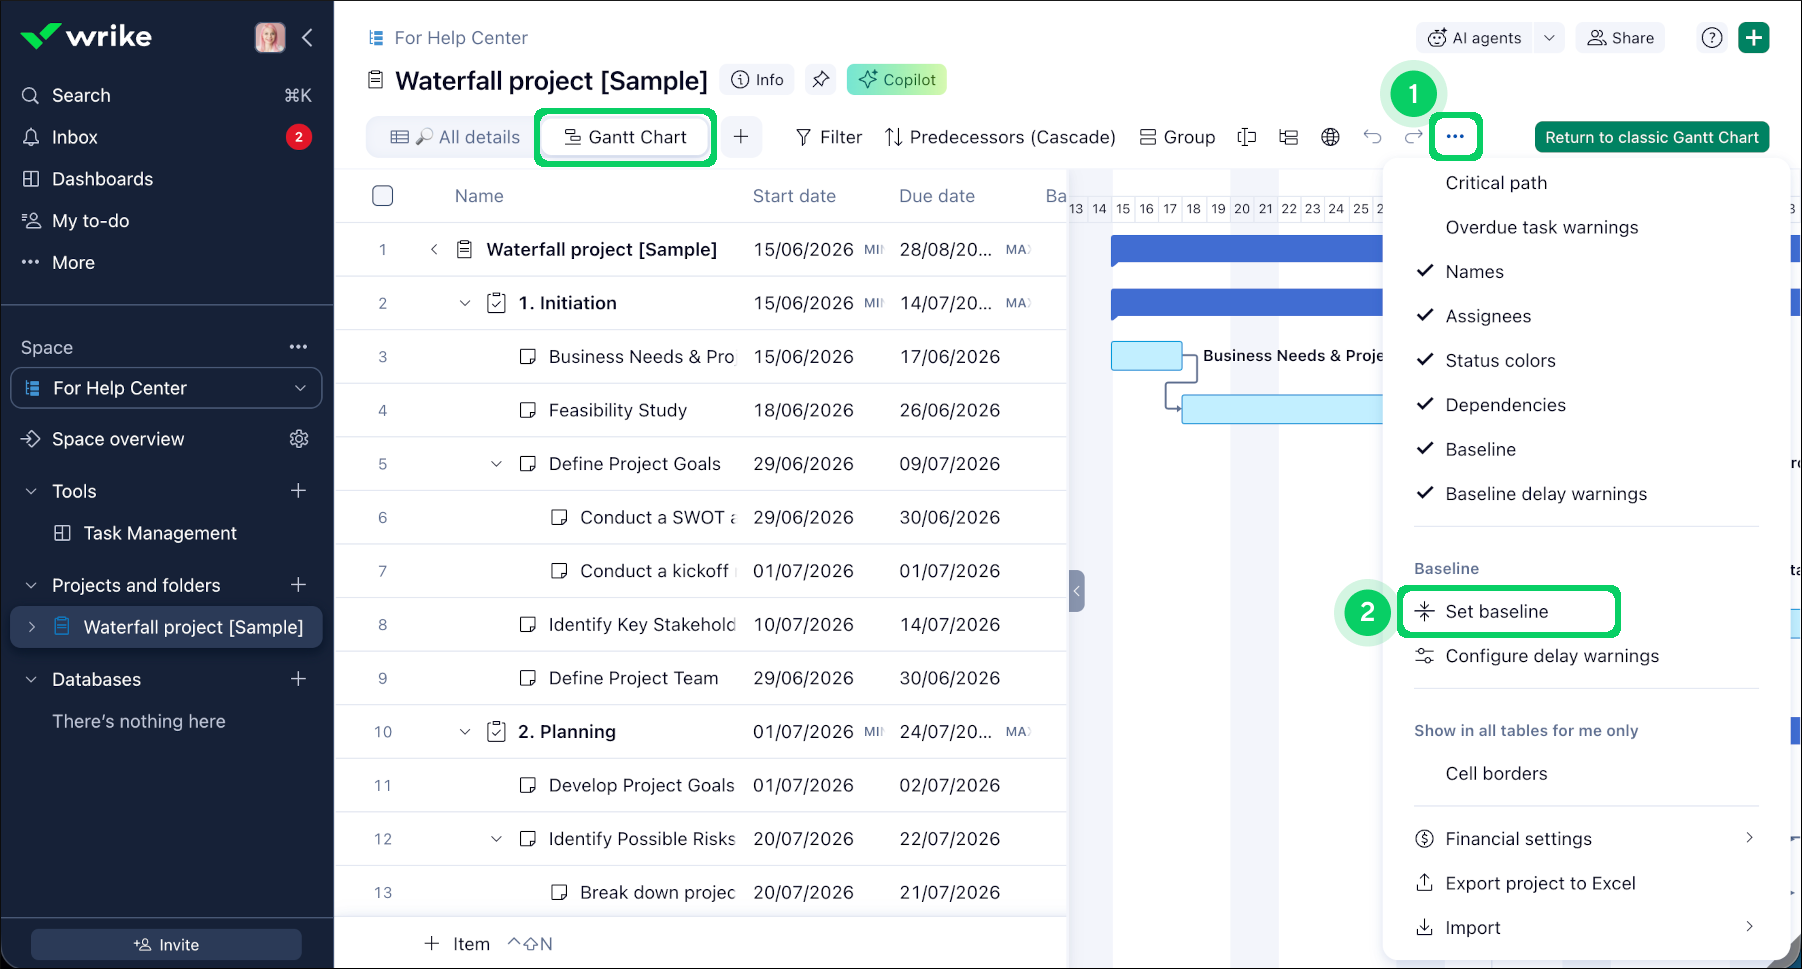Open the user profile avatar

(270, 37)
